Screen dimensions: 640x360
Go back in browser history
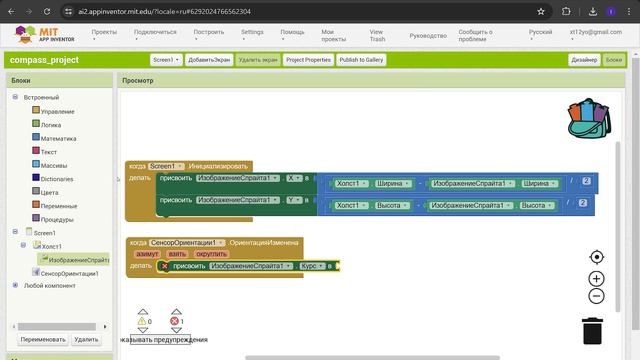click(x=11, y=11)
